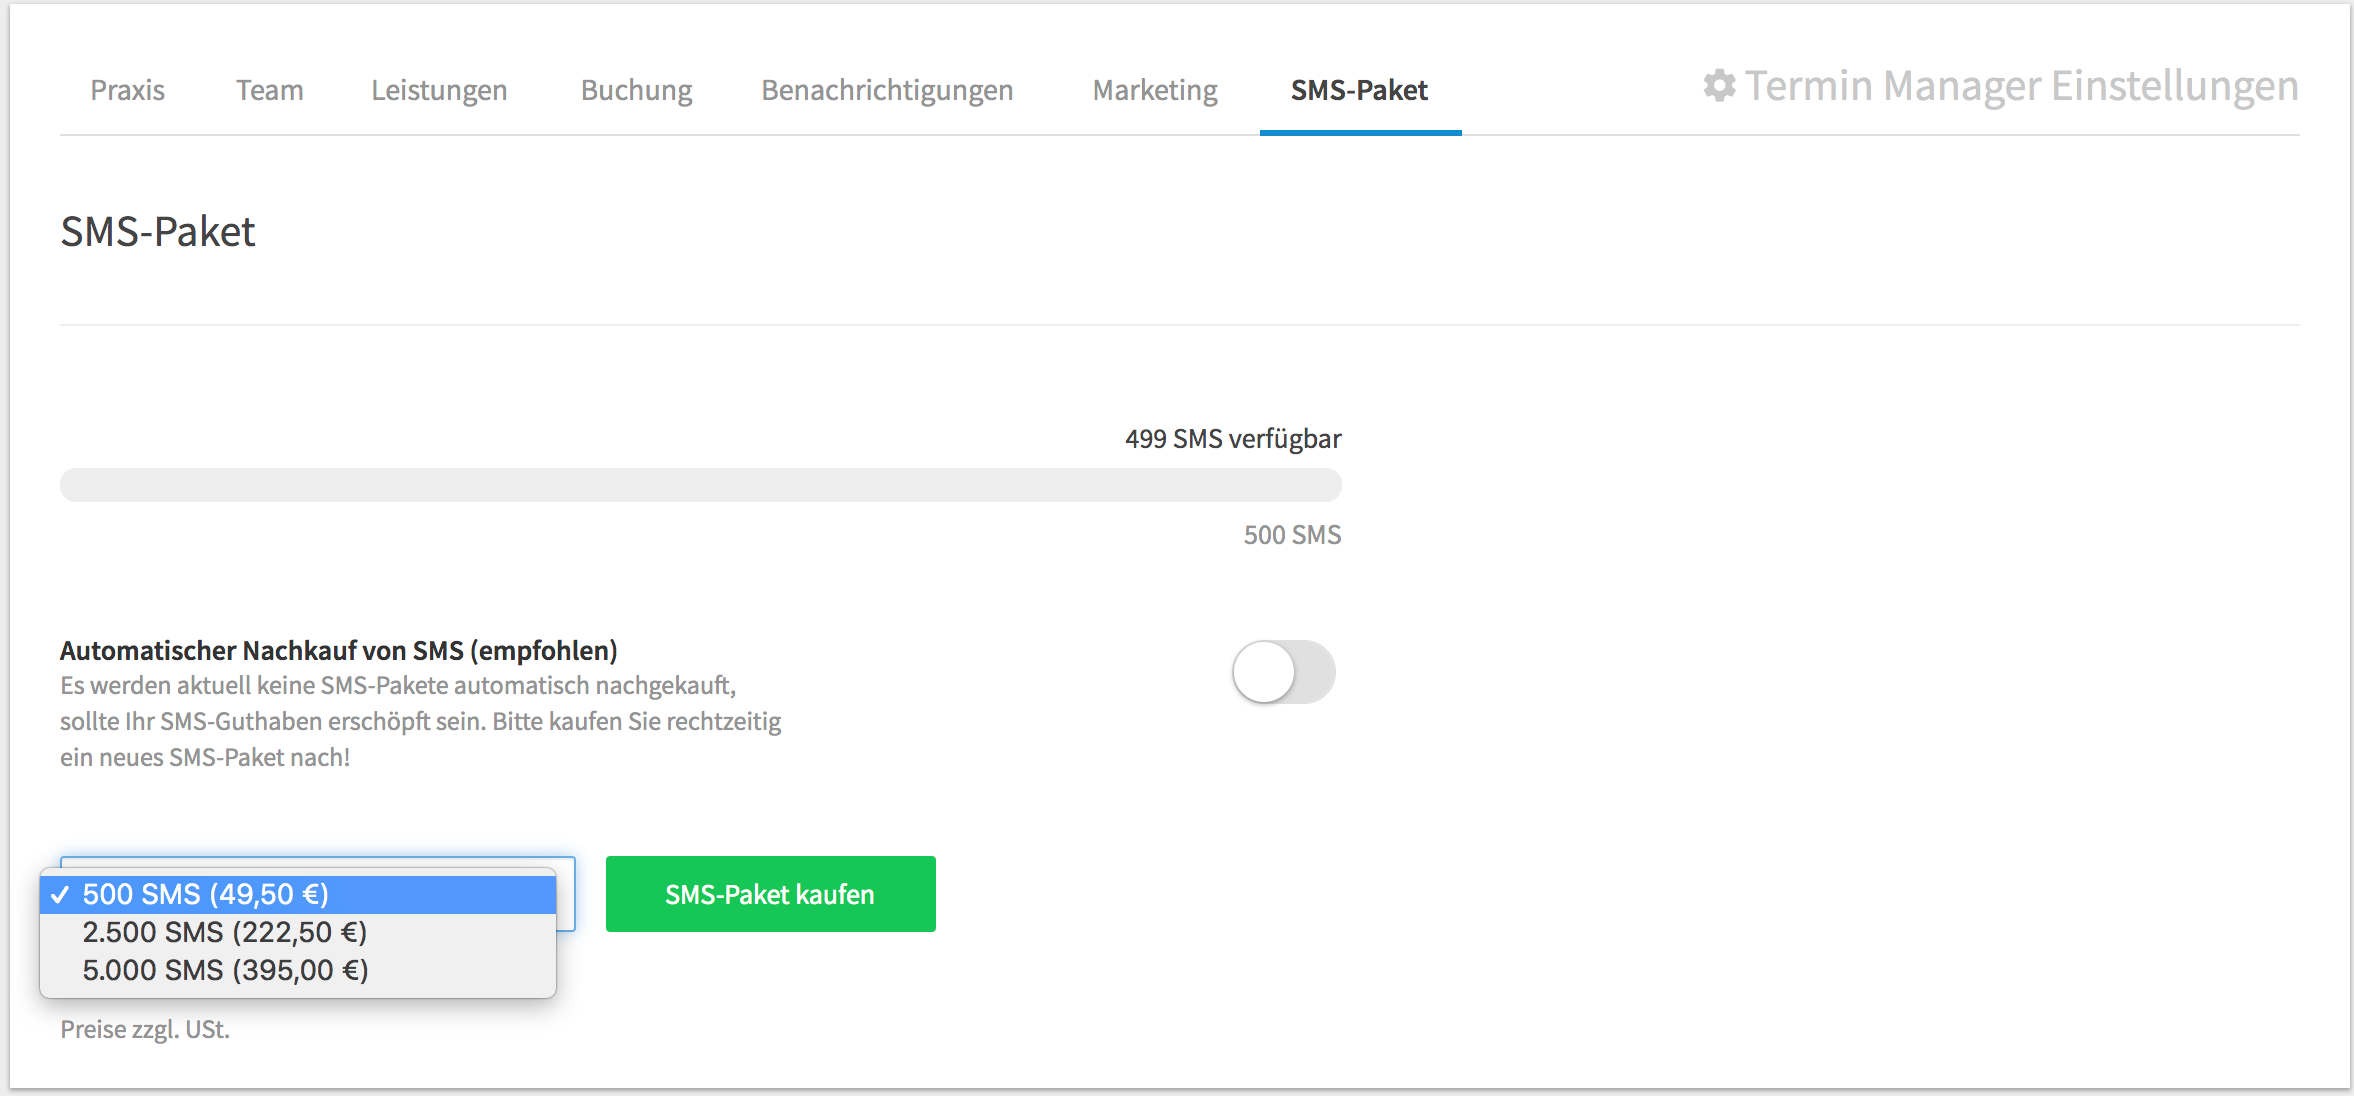
Task: Click the '499 SMS verfügbar' text
Action: (1233, 439)
